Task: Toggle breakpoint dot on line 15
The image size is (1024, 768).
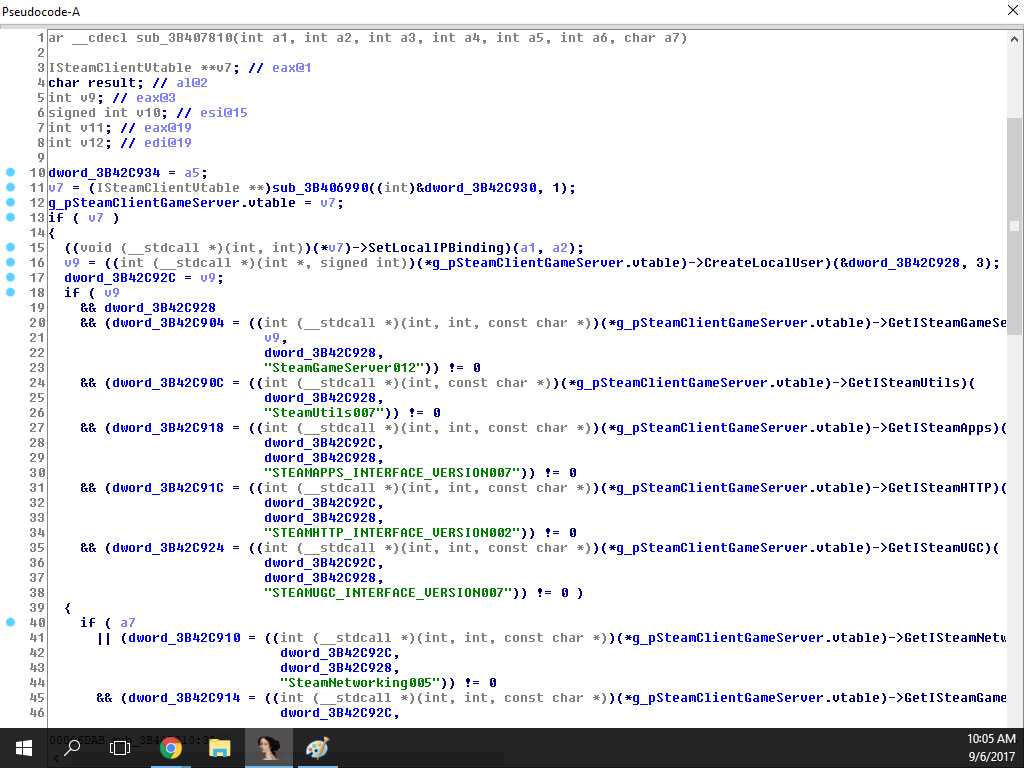Action: 10,248
